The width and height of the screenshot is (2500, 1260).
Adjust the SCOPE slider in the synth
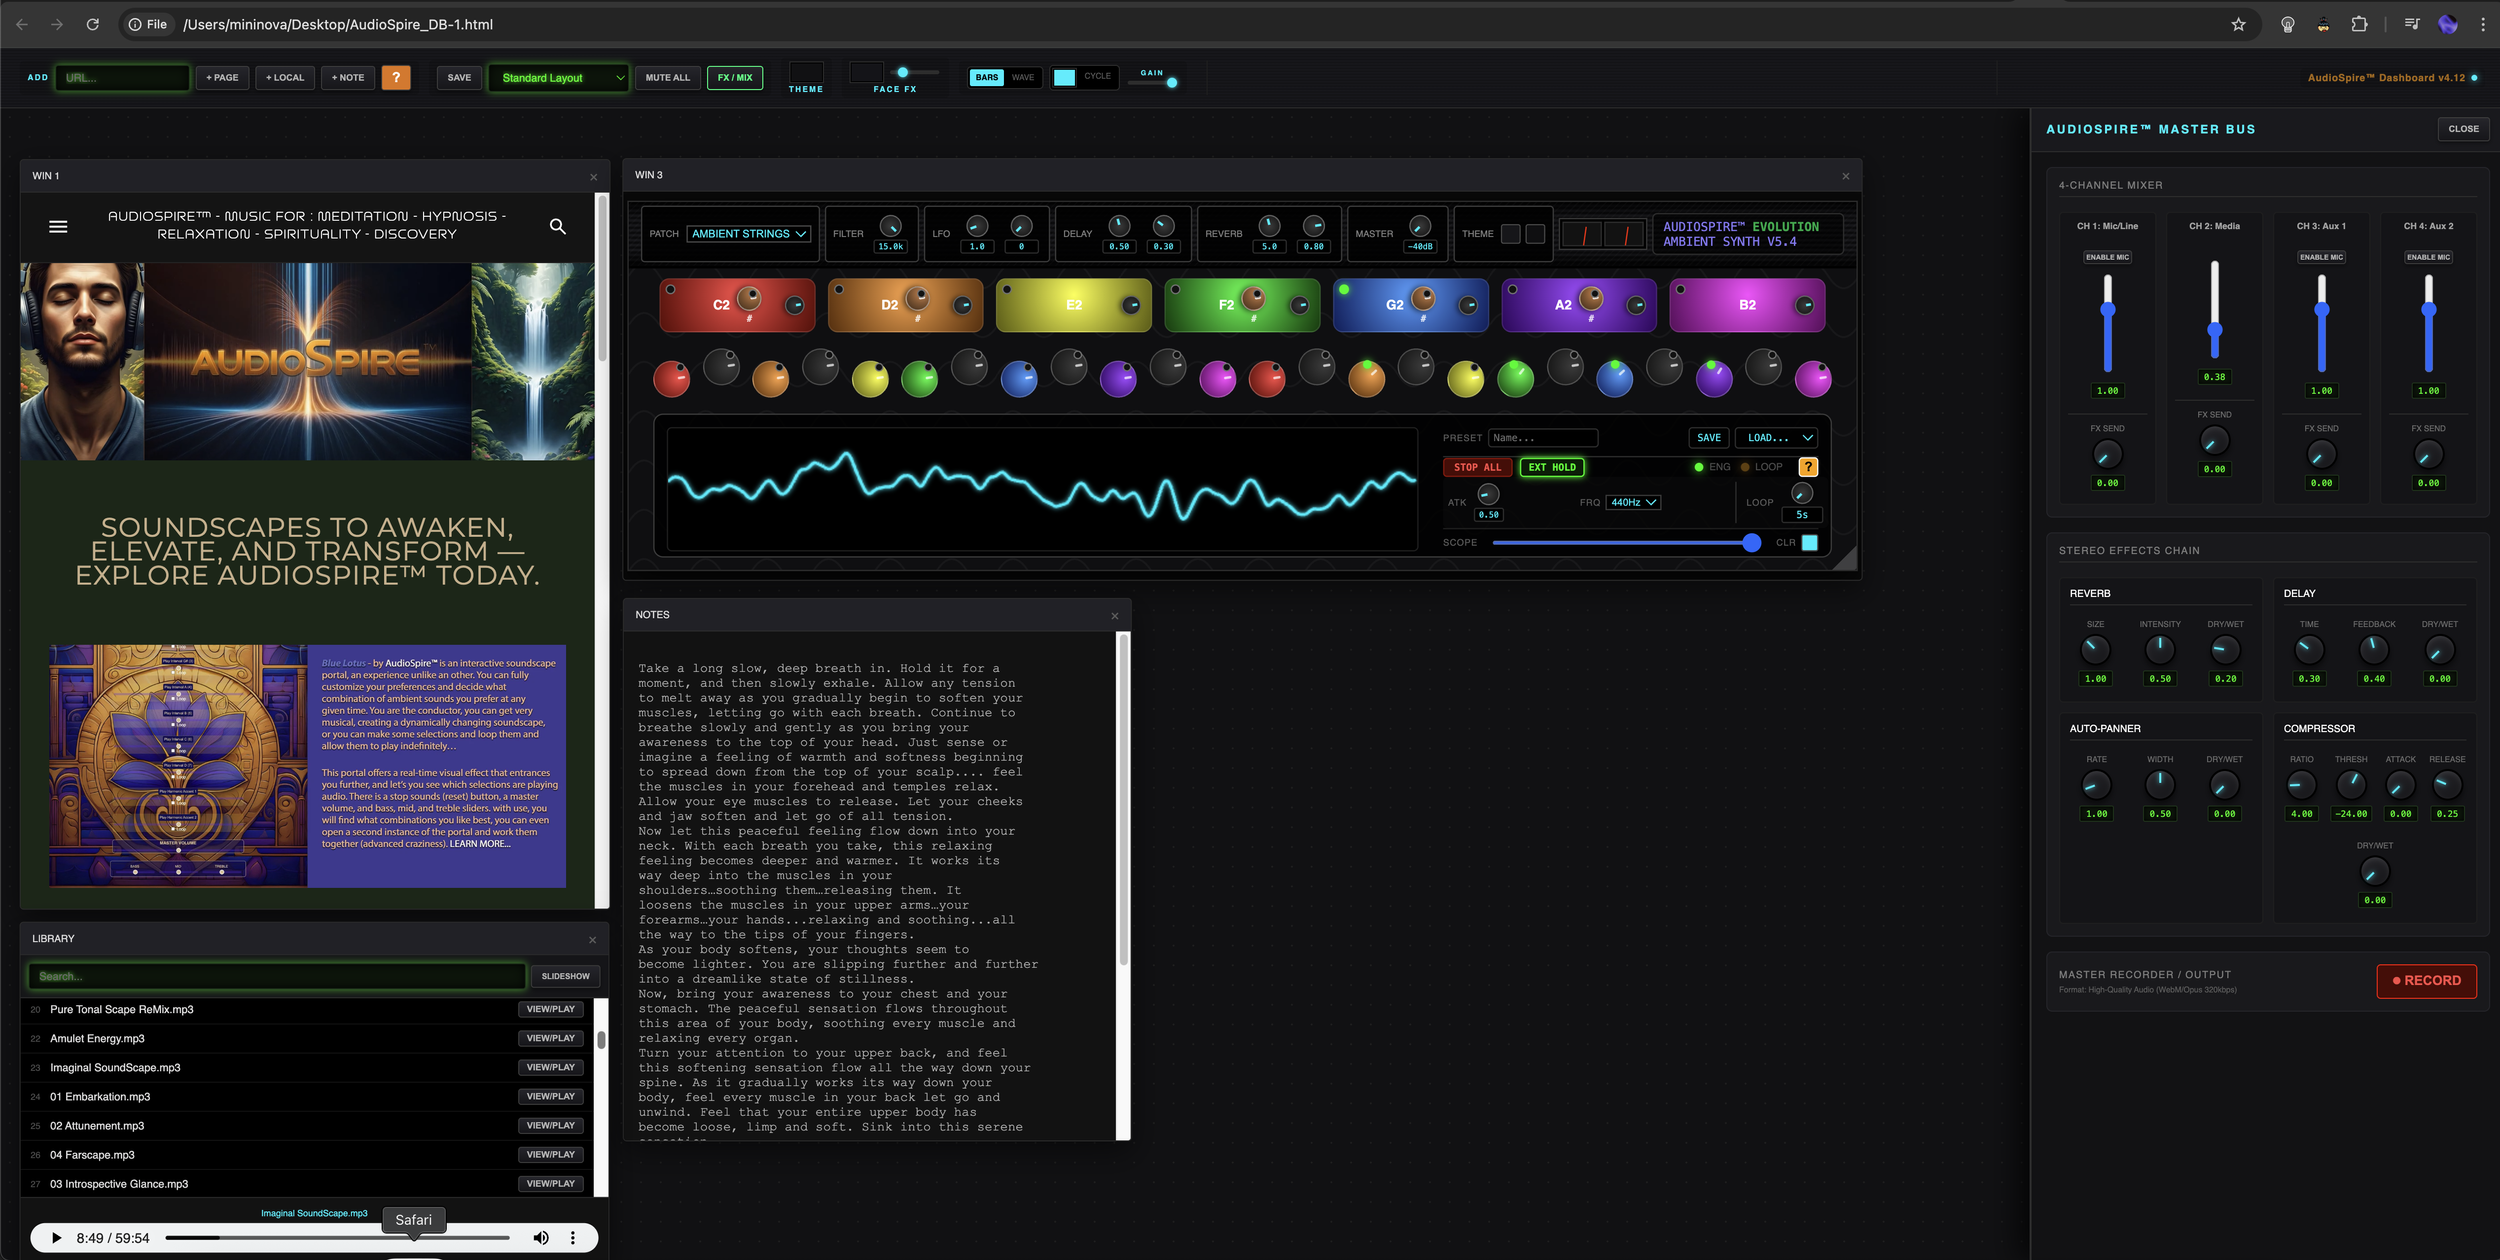[x=1627, y=542]
